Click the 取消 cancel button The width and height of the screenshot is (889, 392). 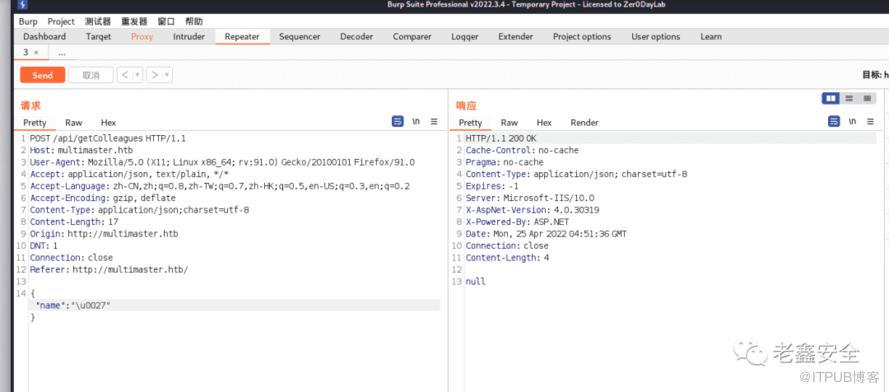click(91, 75)
